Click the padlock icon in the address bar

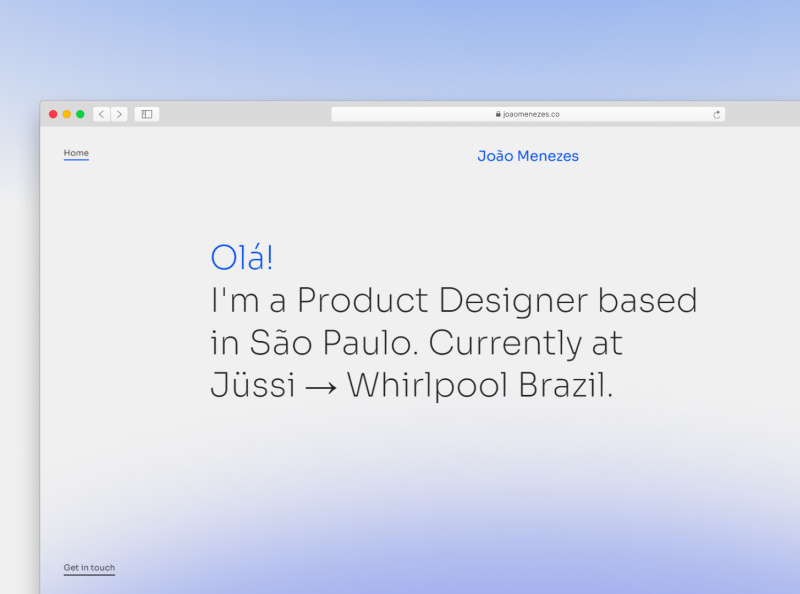[497, 114]
